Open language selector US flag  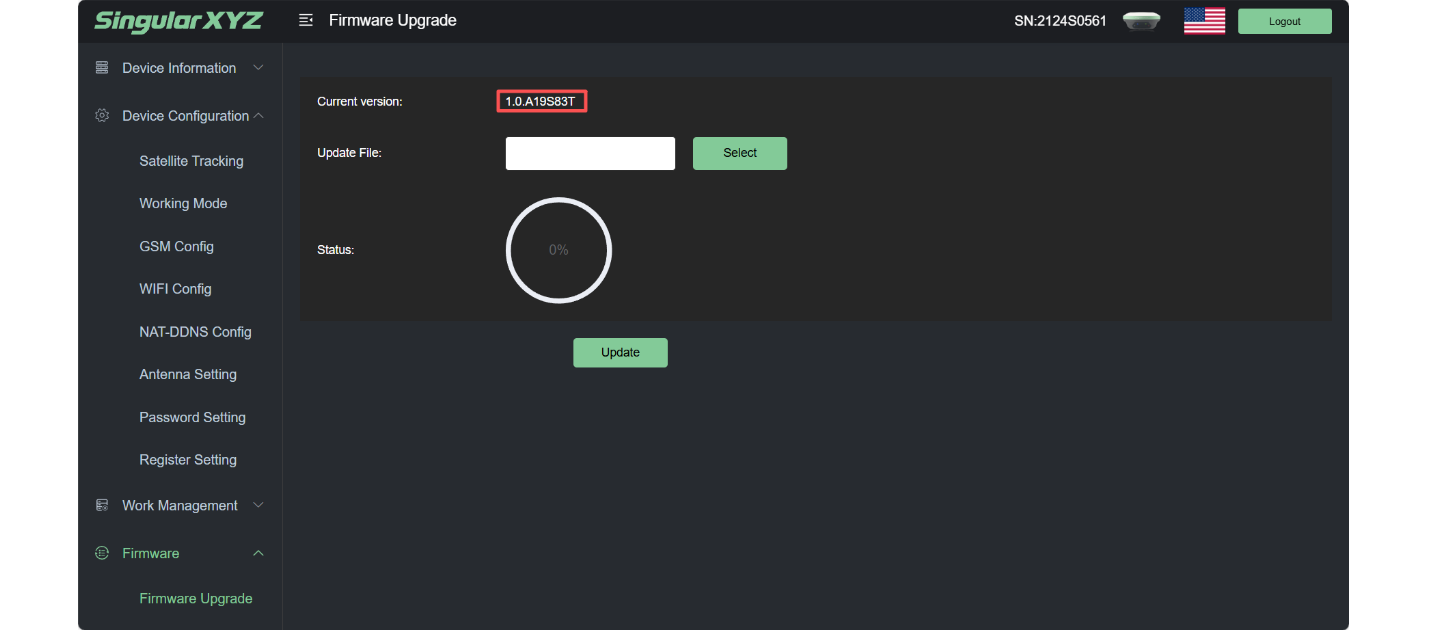coord(1204,21)
